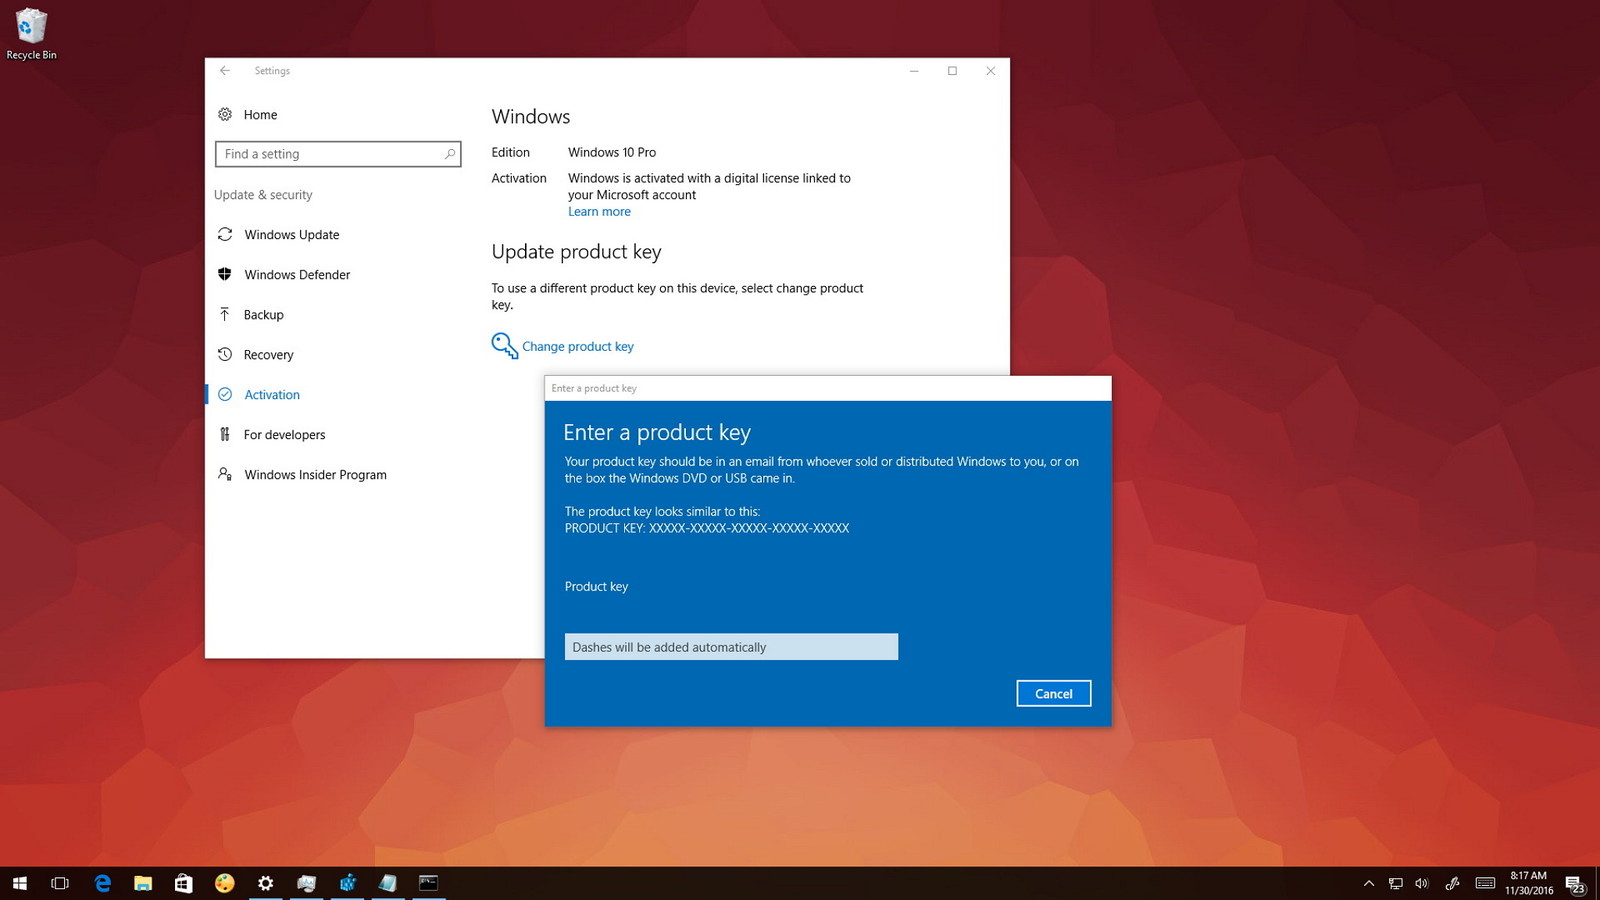Click the Home gear icon

(x=225, y=115)
